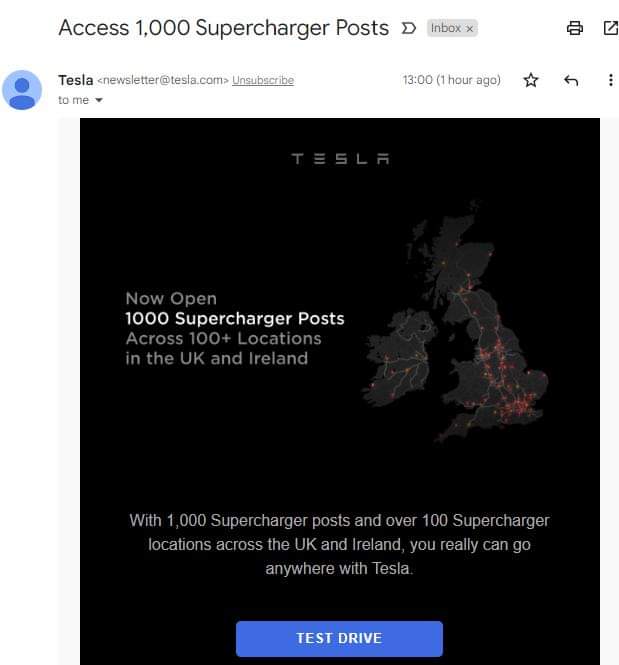Open the three-dot More options menu
The height and width of the screenshot is (665, 619).
pos(610,80)
